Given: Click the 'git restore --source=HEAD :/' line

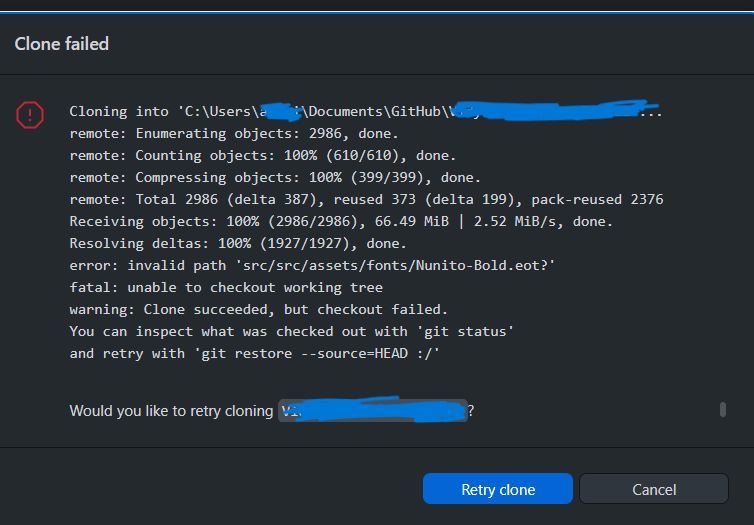Looking at the screenshot, I should click(254, 354).
